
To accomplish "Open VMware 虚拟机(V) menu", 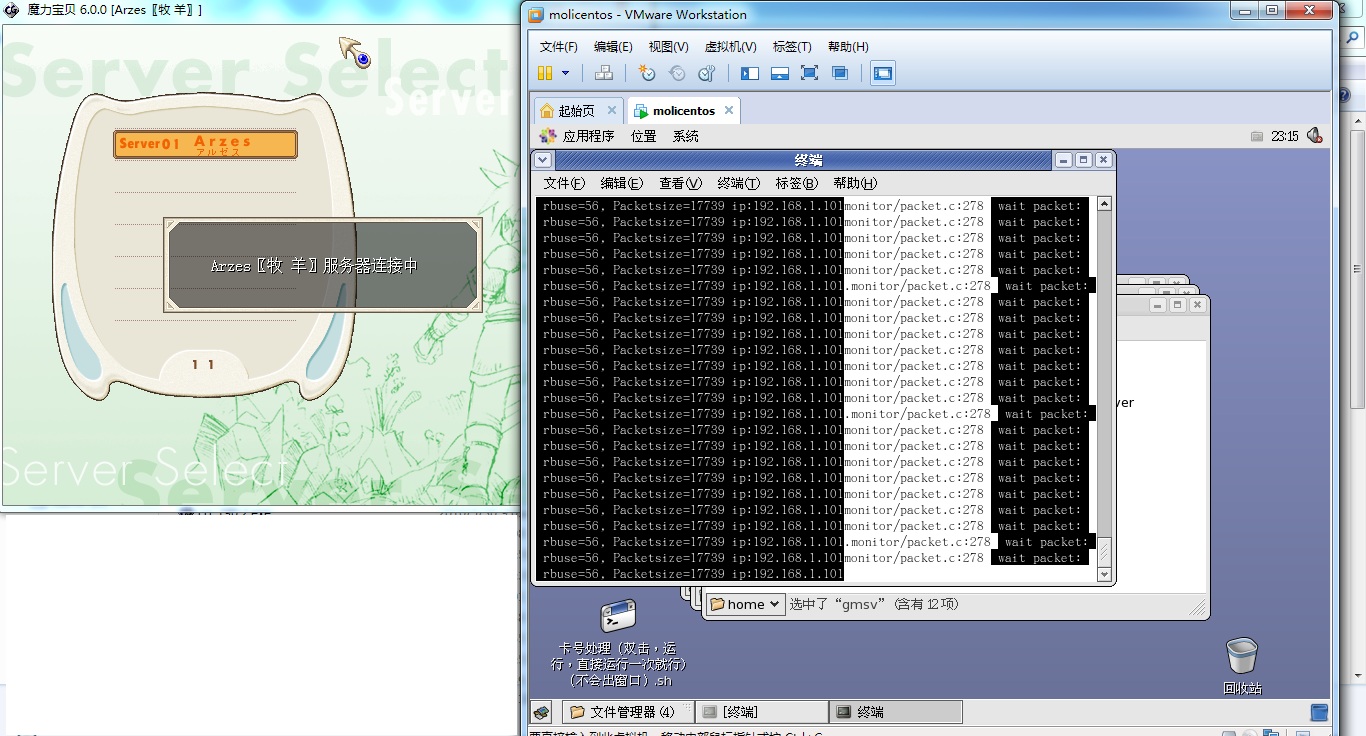I will 730,47.
